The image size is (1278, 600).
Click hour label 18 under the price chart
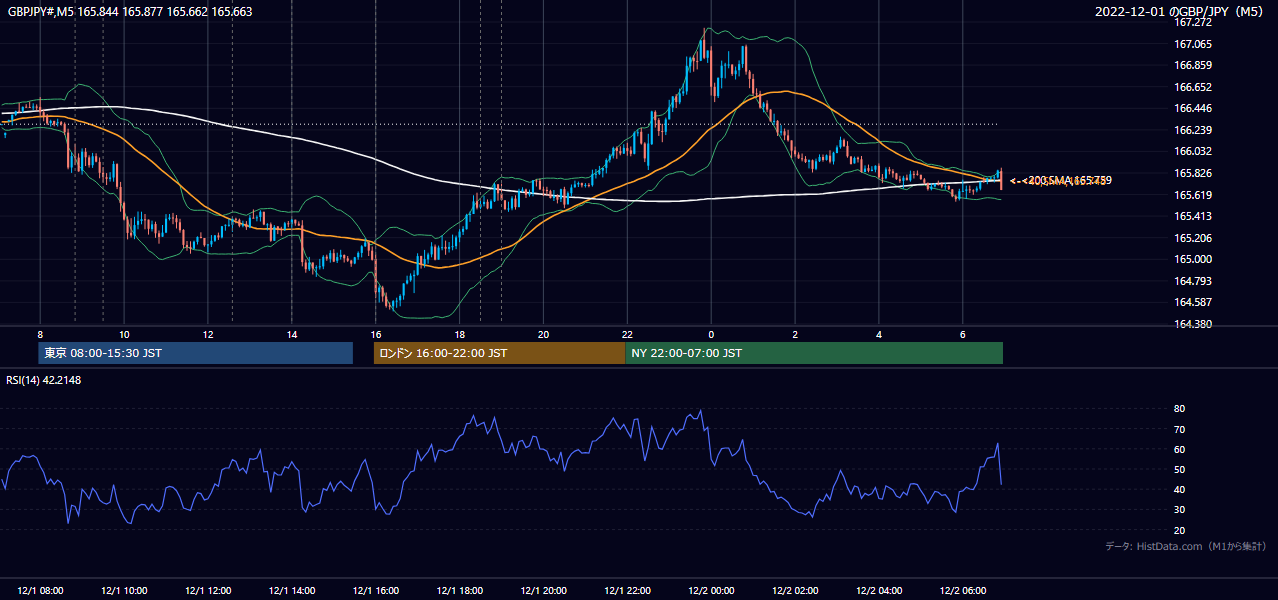459,334
